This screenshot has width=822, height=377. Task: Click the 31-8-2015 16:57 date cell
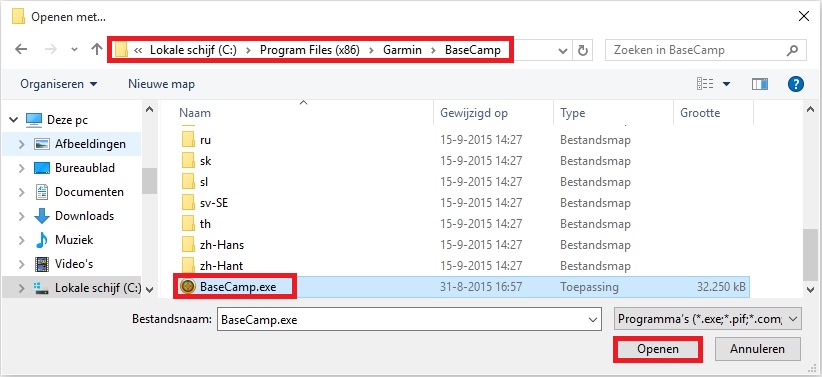click(x=481, y=287)
